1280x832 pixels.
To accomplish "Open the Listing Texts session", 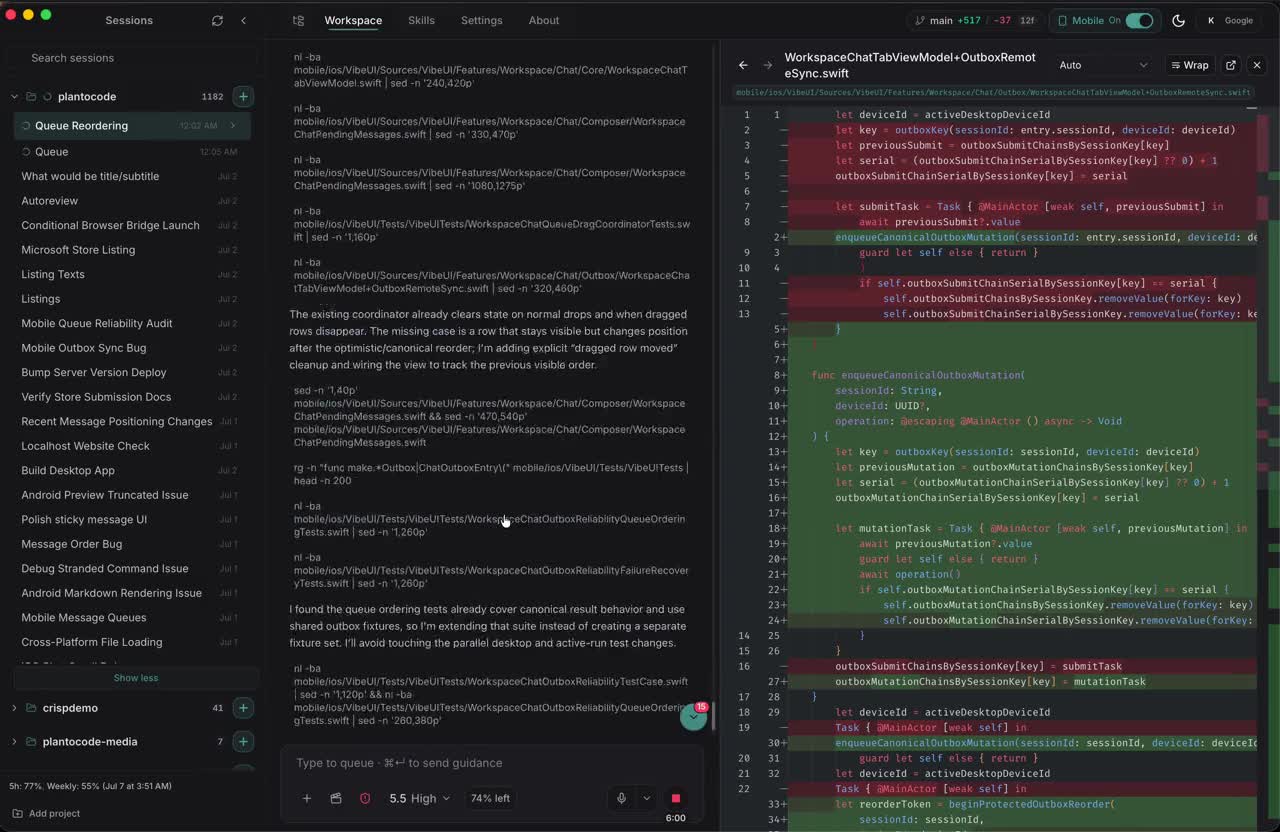I will pos(131,274).
